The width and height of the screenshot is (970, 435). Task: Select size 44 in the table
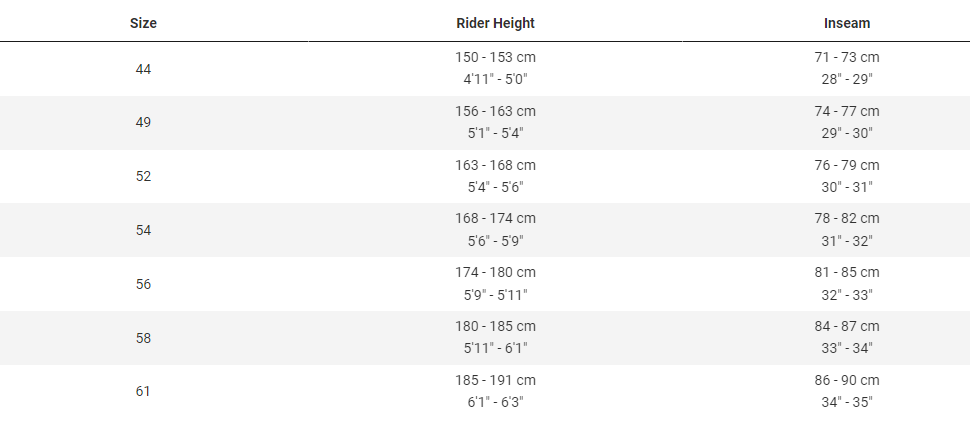pos(143,69)
